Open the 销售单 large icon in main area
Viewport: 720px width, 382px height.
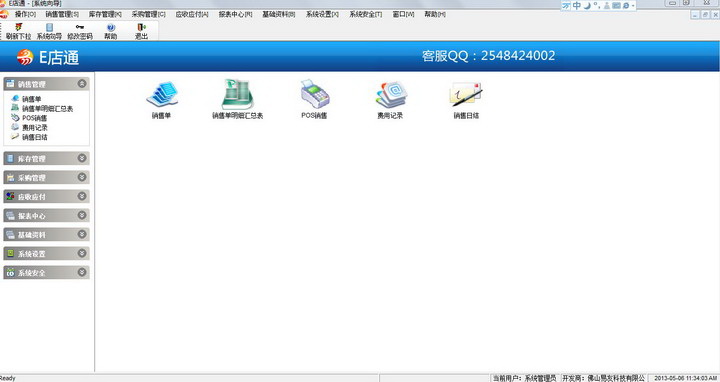[x=162, y=100]
